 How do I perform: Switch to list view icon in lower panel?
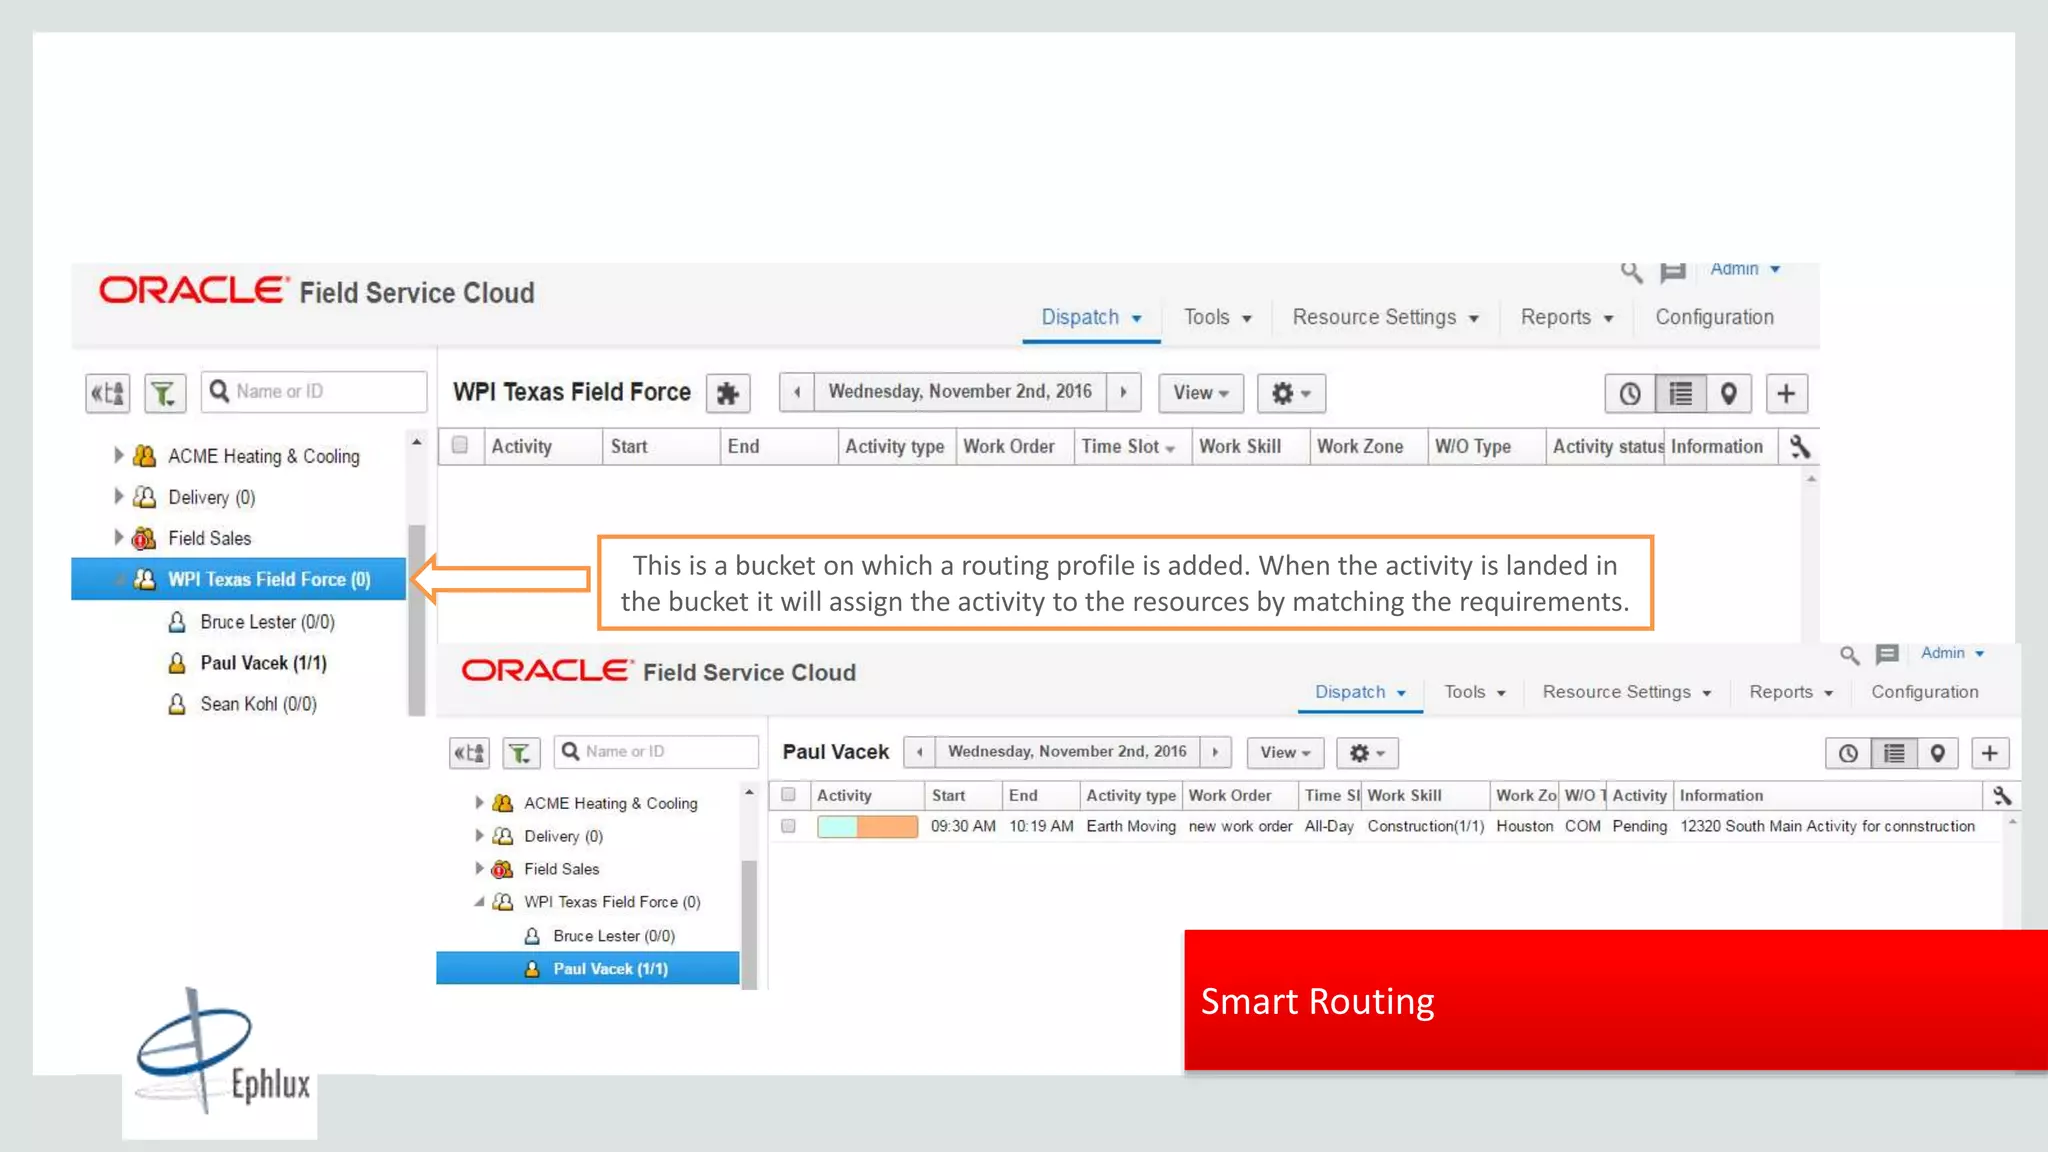pos(1894,753)
